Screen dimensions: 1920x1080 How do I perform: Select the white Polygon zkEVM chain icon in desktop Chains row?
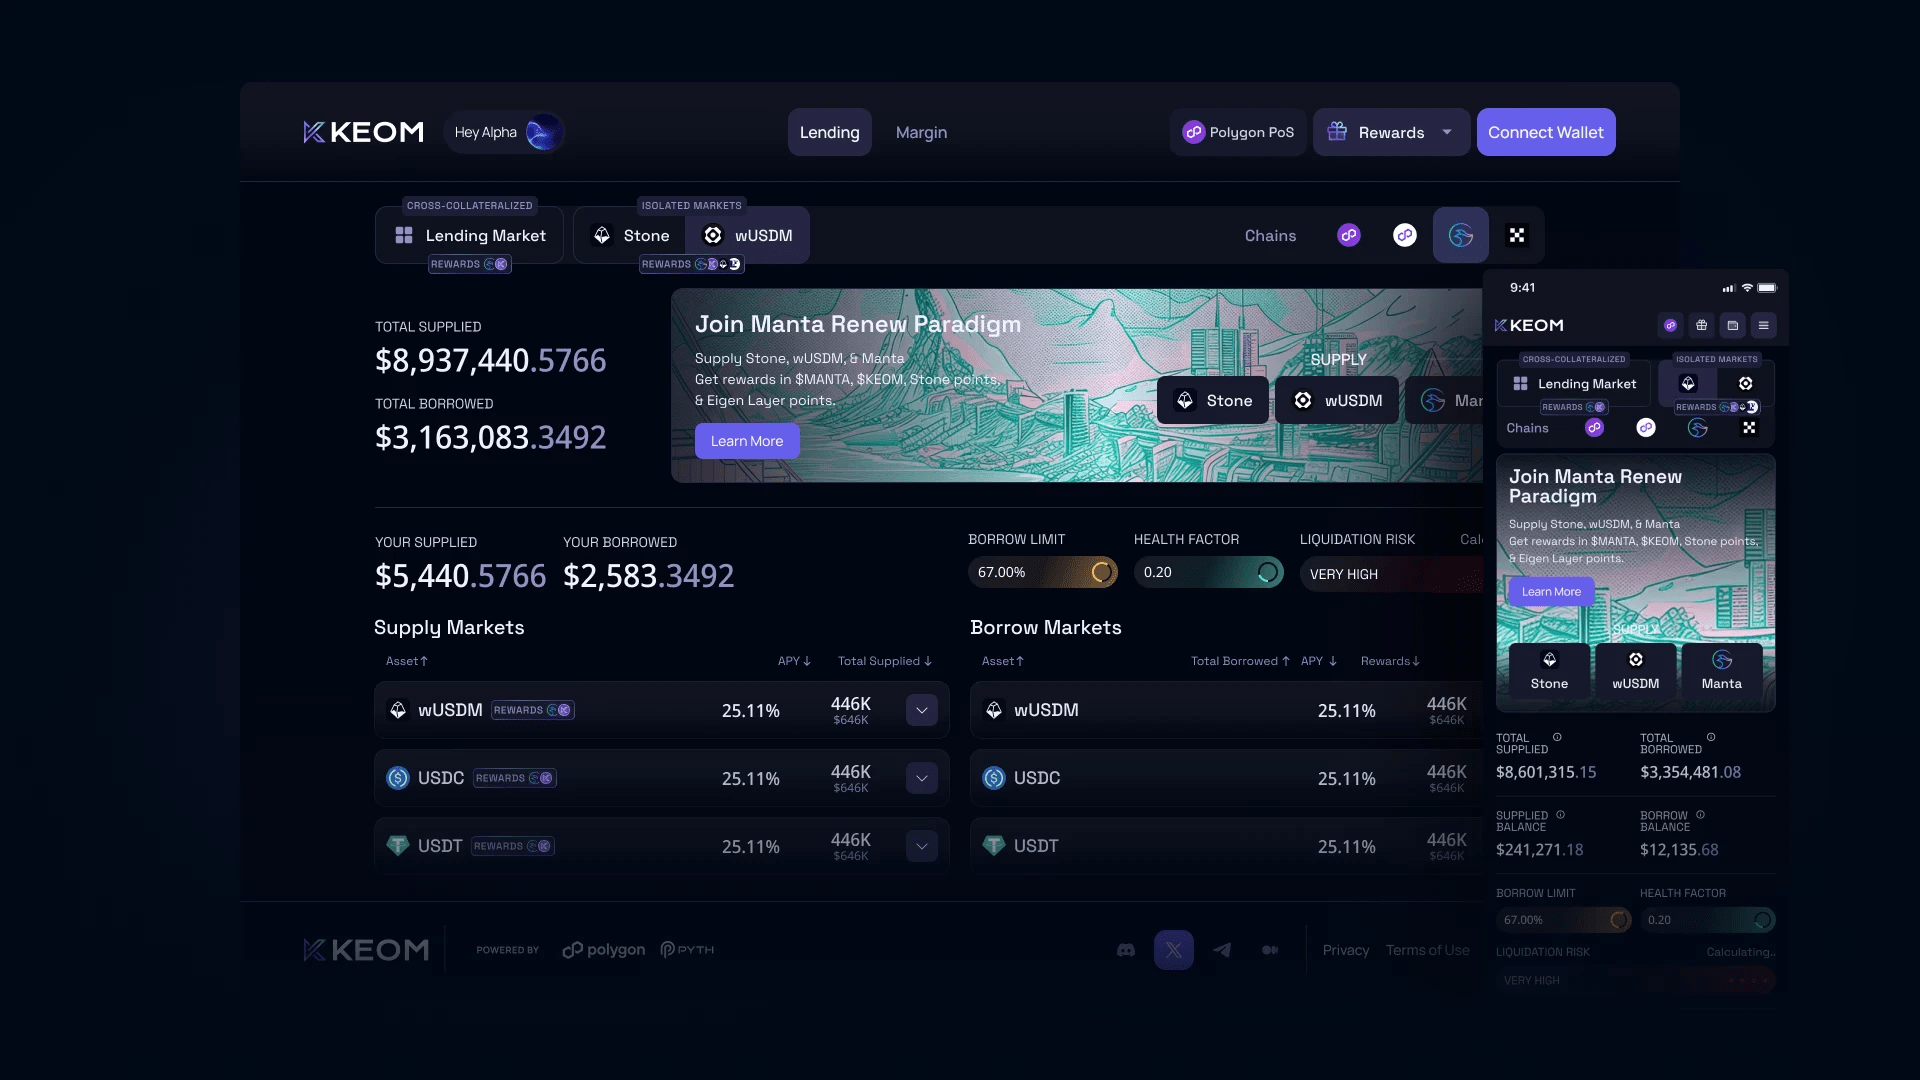click(x=1405, y=235)
